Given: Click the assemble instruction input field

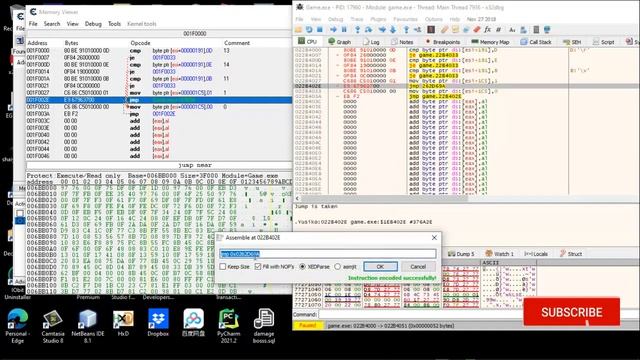Looking at the screenshot, I should coord(327,254).
